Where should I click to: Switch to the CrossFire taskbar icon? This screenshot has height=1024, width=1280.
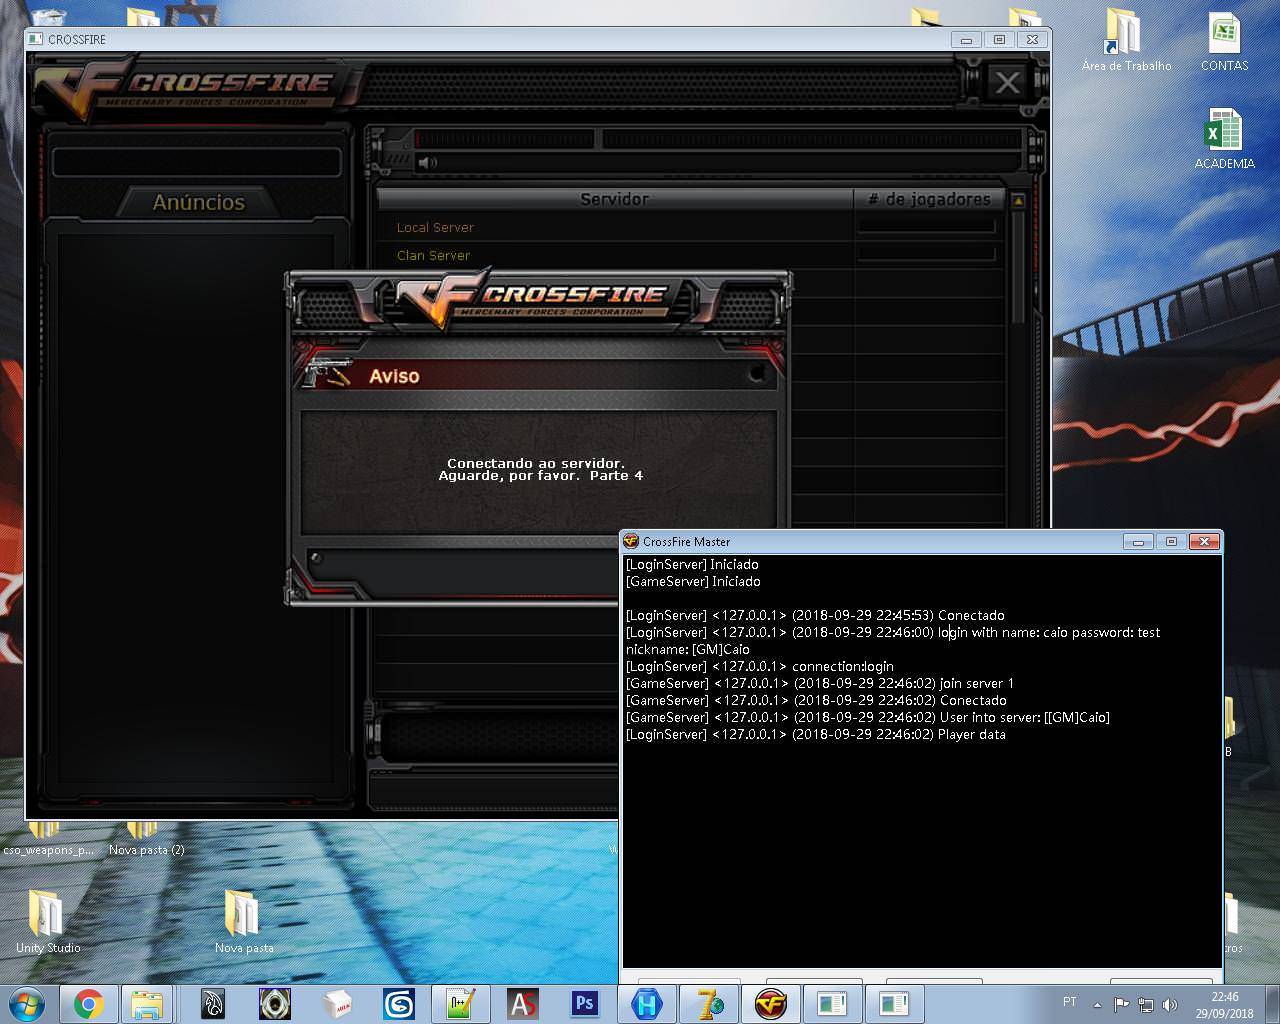click(771, 1003)
